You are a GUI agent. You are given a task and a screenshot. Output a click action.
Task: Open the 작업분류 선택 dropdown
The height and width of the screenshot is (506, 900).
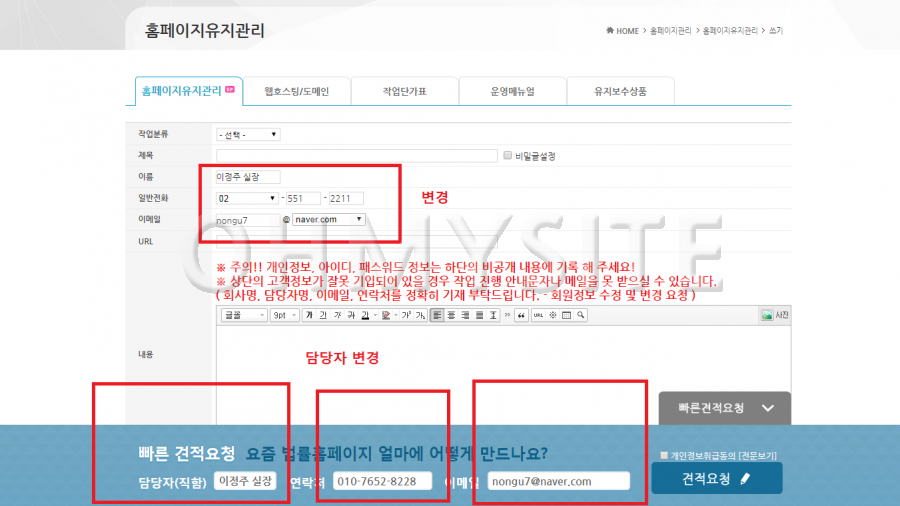coord(248,134)
